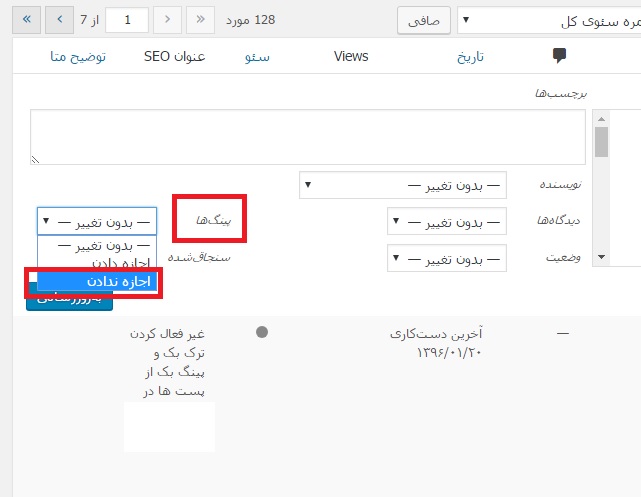Click the صافی filter button

coord(424,20)
